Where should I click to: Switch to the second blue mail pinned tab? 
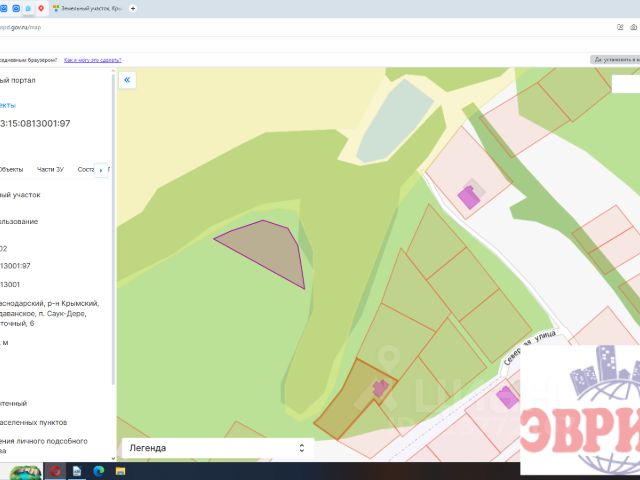click(16, 8)
